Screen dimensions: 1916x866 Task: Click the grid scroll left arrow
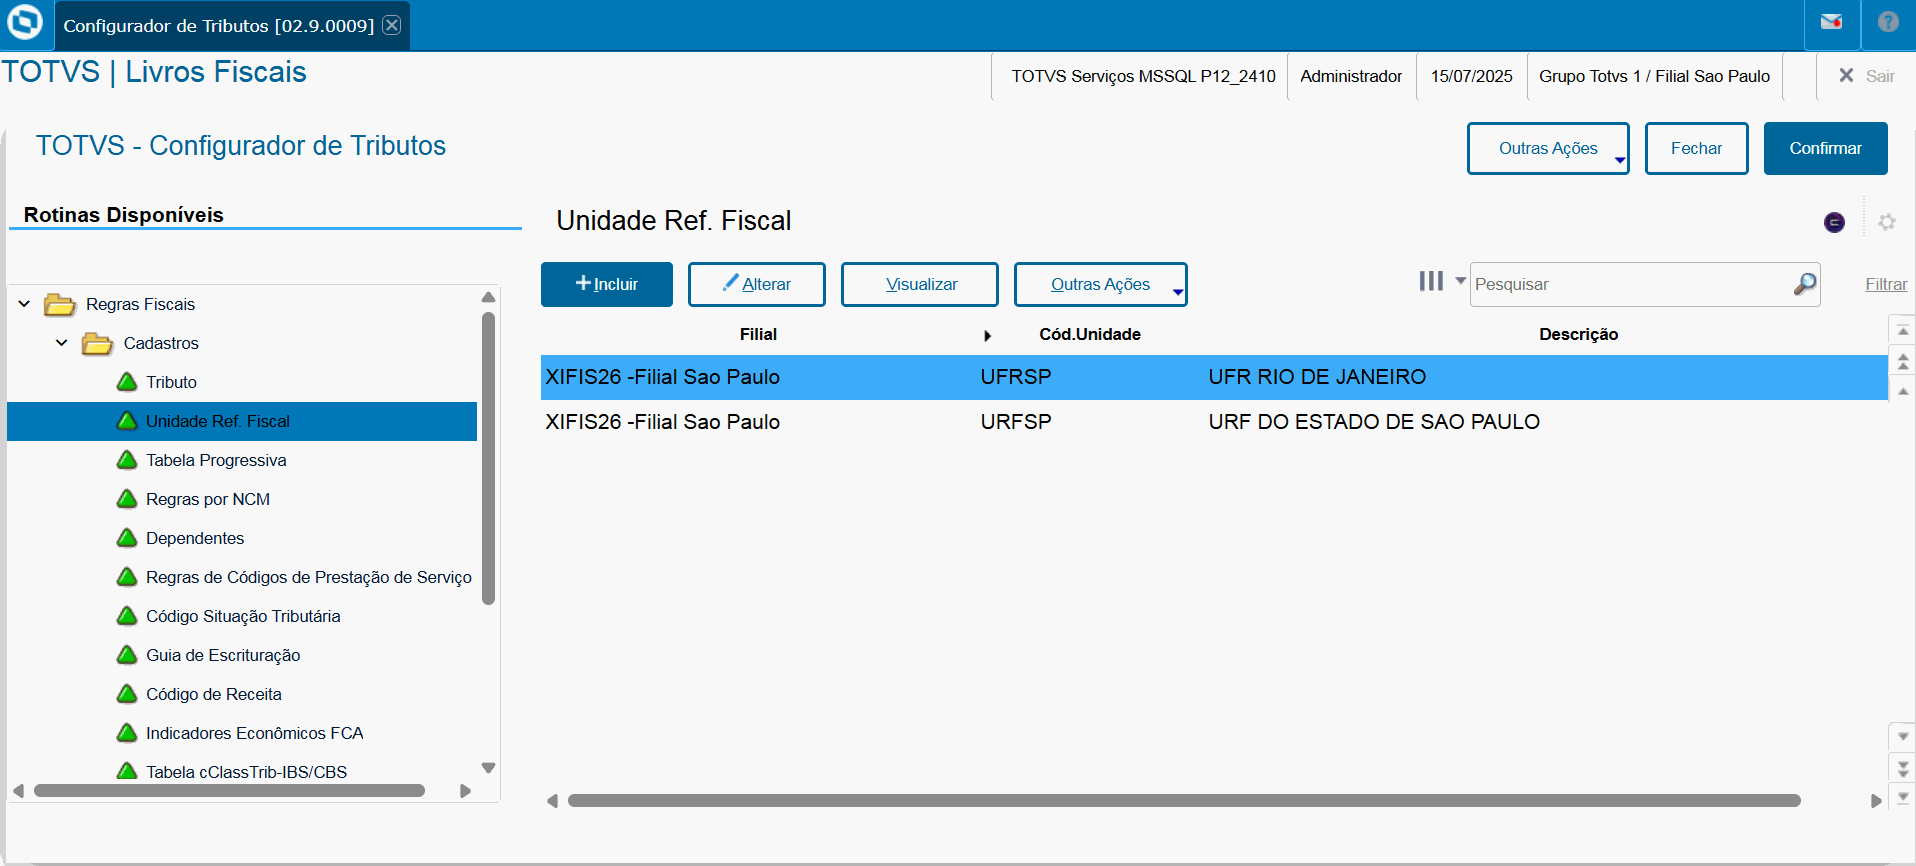point(552,801)
